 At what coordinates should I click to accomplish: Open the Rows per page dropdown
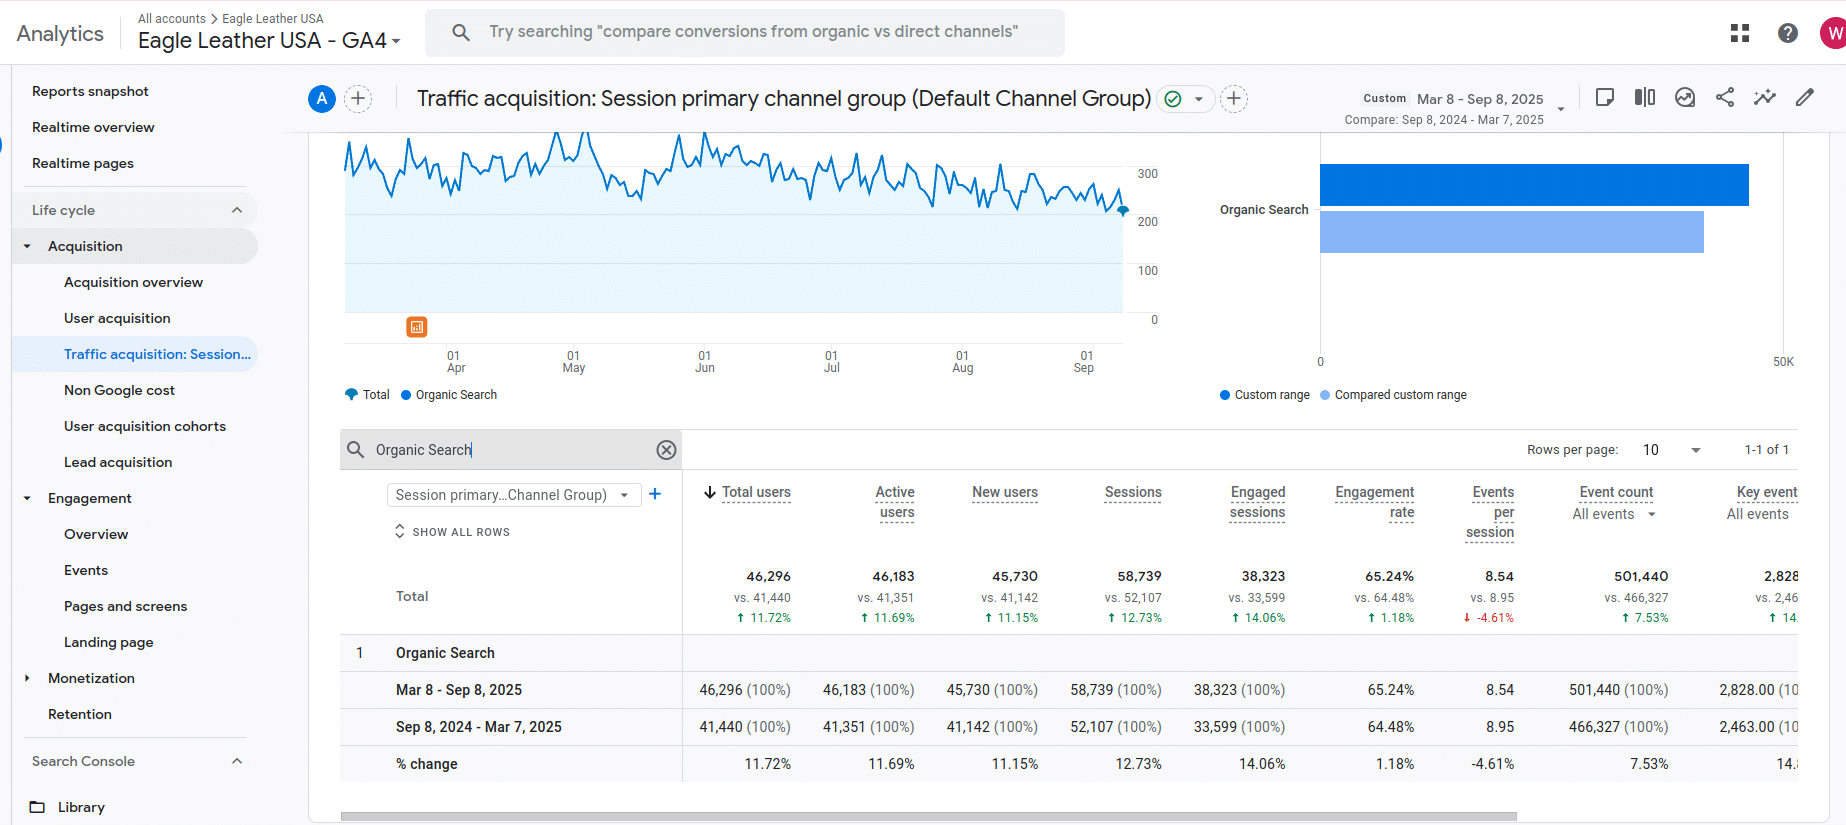pos(1671,450)
